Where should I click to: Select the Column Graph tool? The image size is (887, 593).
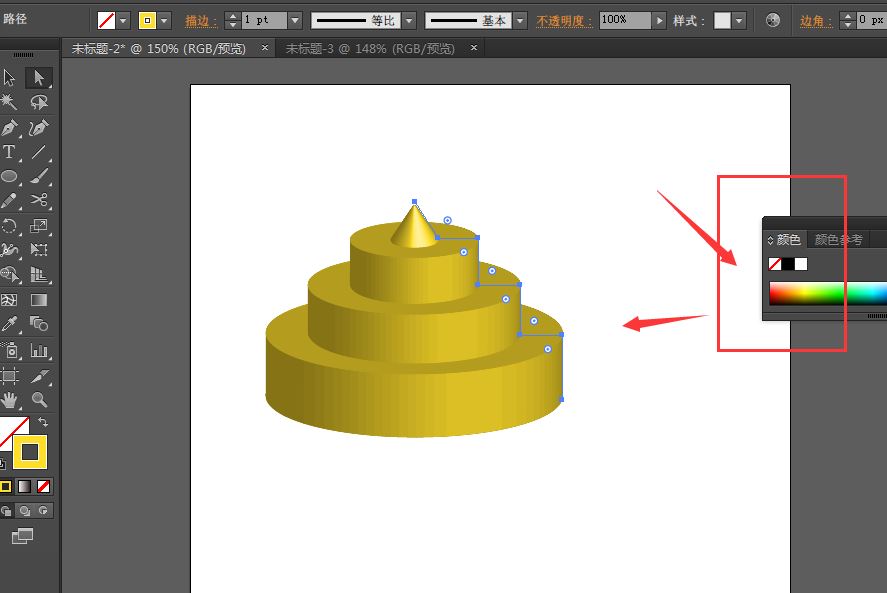click(38, 351)
